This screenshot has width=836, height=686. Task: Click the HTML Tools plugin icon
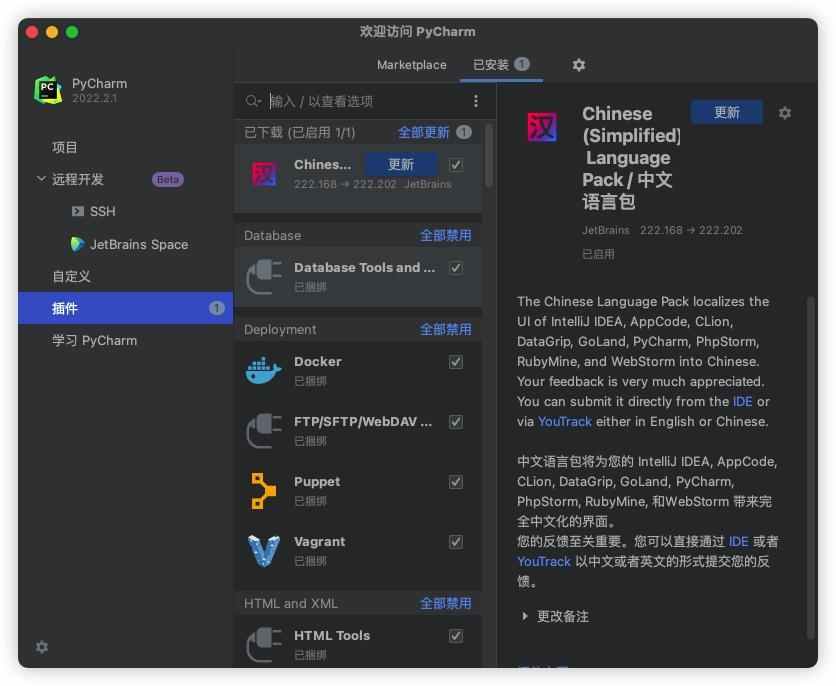[264, 644]
